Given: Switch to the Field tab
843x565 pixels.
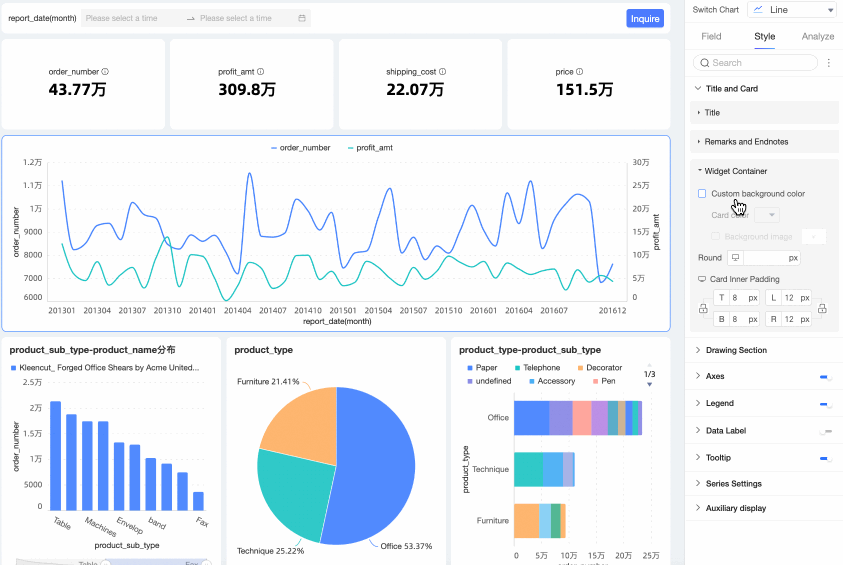Looking at the screenshot, I should click(711, 36).
